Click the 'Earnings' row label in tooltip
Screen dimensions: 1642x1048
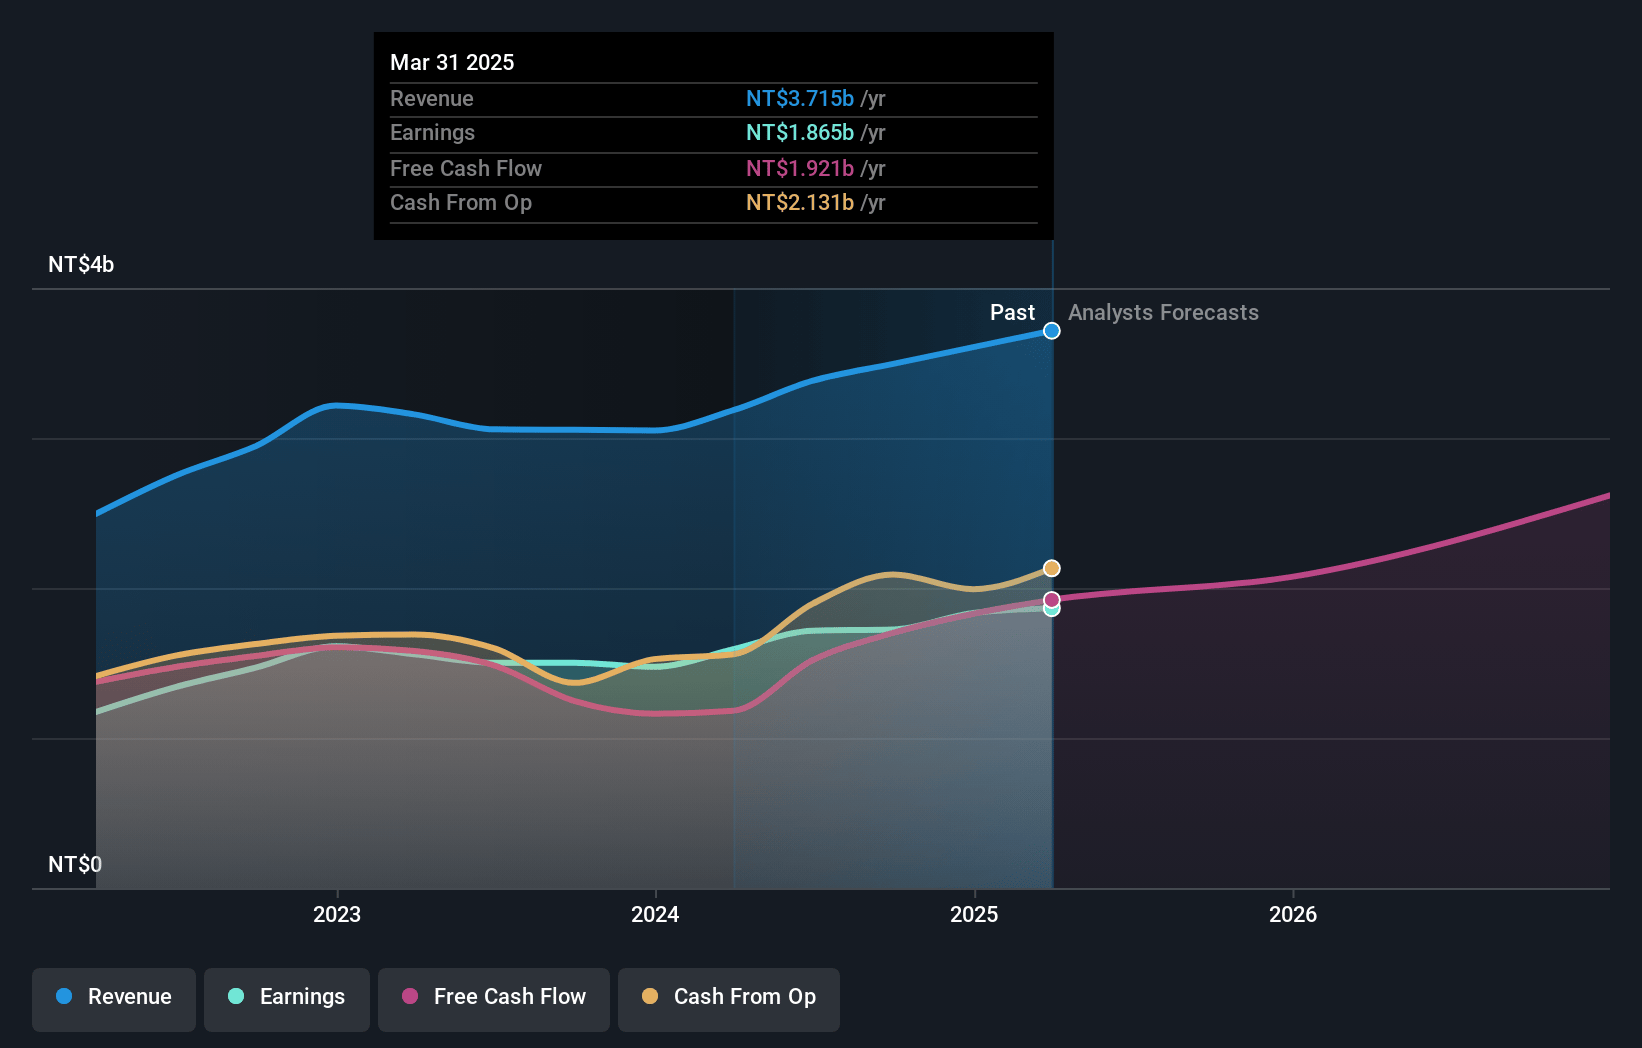pos(432,133)
